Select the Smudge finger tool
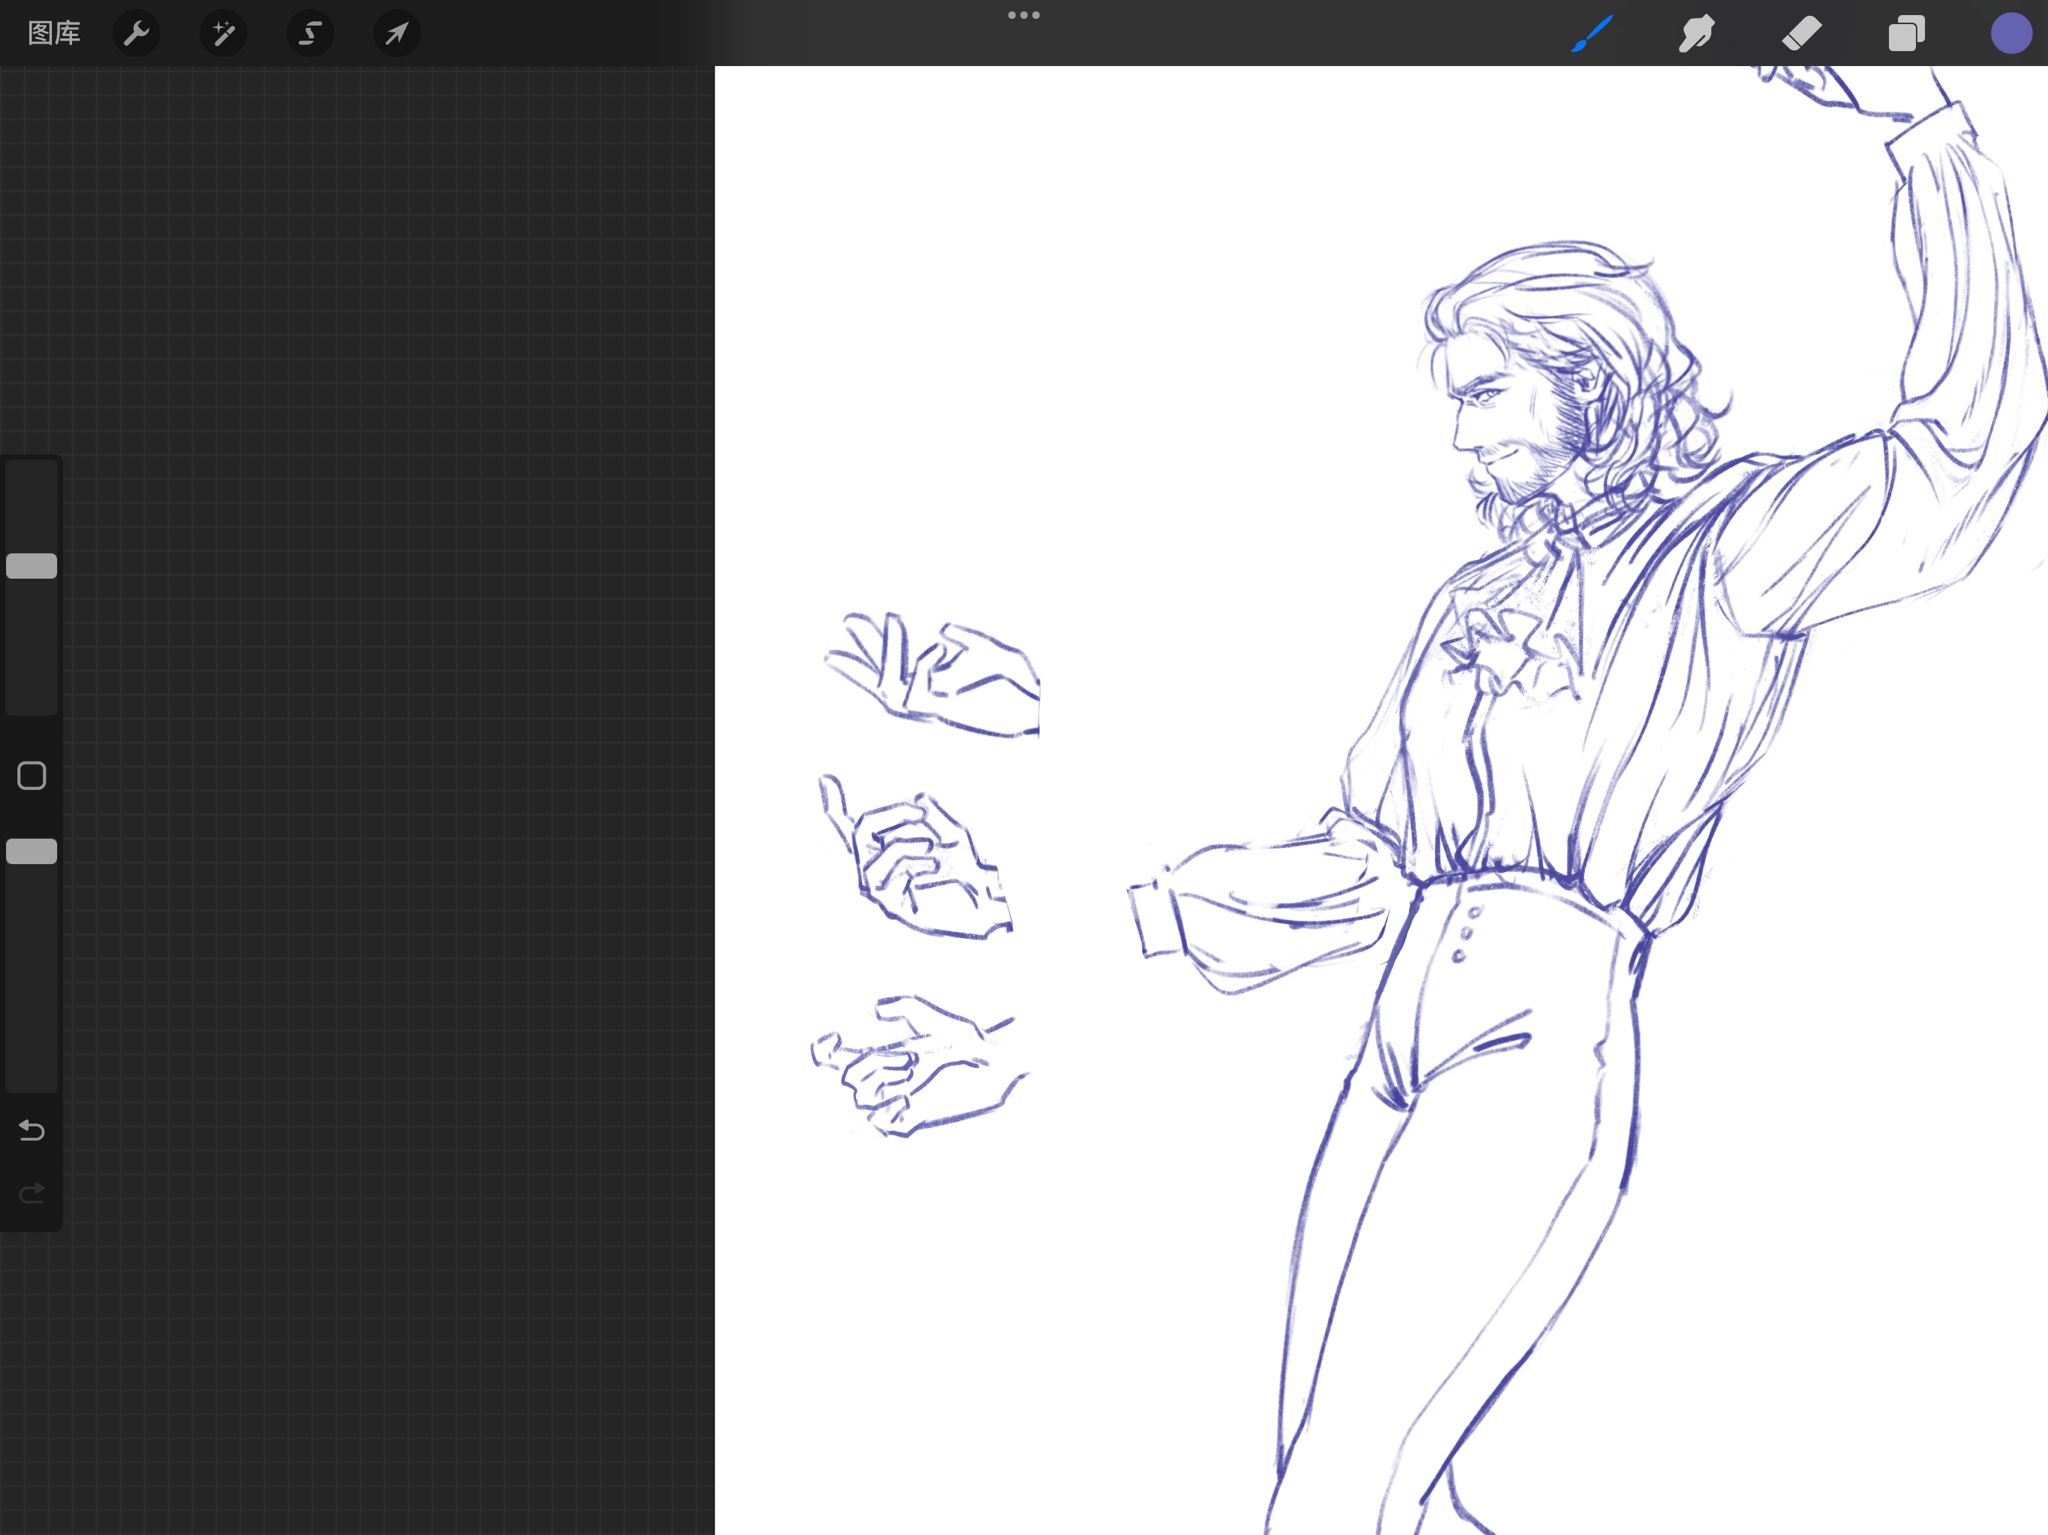The height and width of the screenshot is (1535, 2048). tap(1697, 33)
